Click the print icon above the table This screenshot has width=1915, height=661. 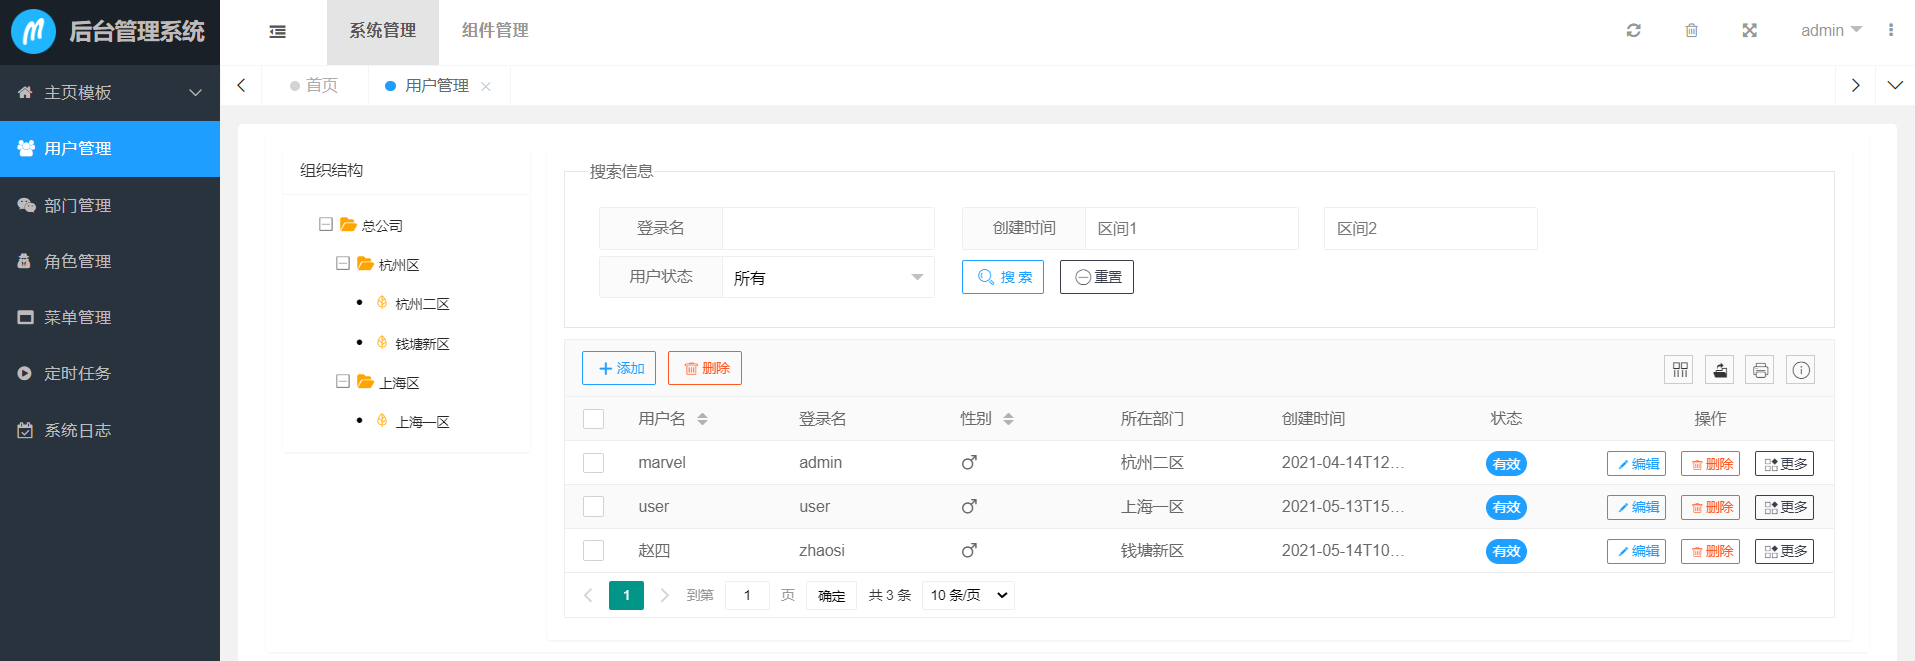click(x=1760, y=370)
